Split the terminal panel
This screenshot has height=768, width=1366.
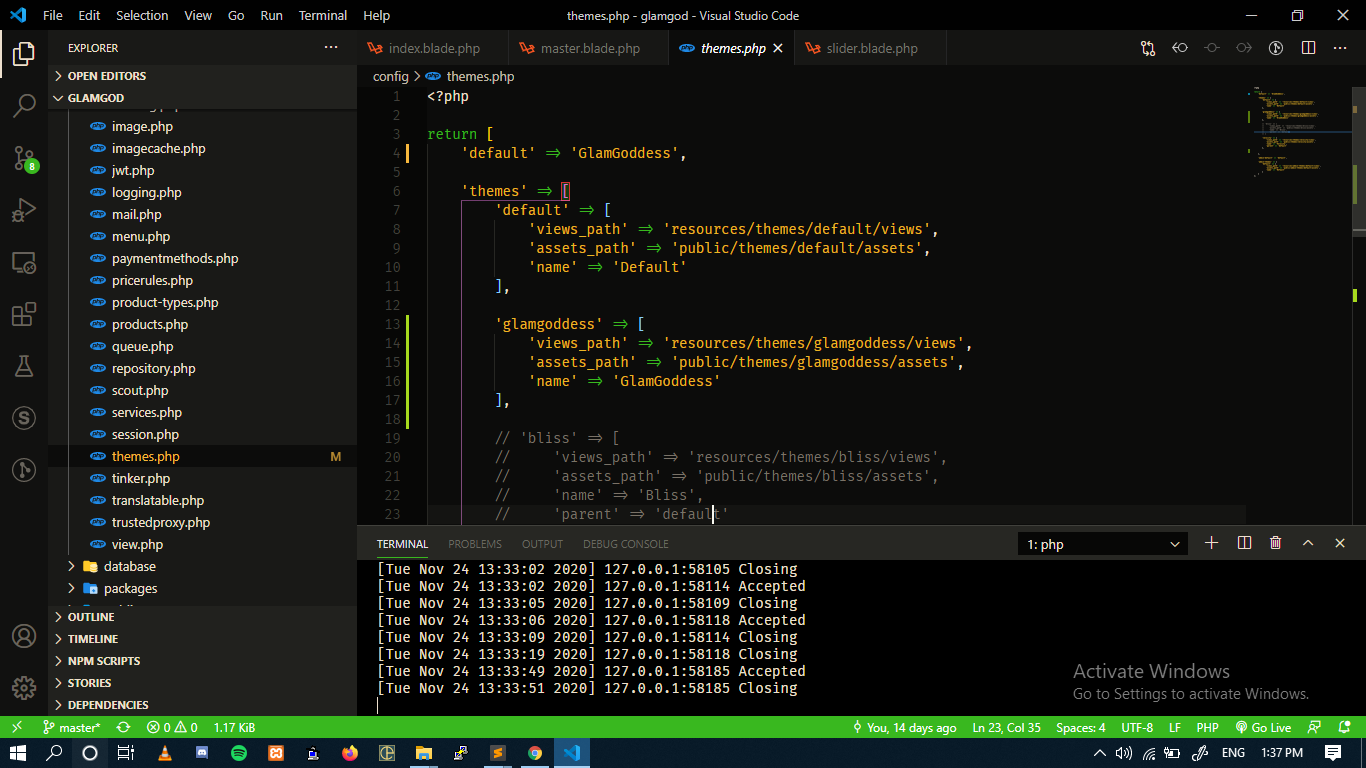click(1244, 543)
